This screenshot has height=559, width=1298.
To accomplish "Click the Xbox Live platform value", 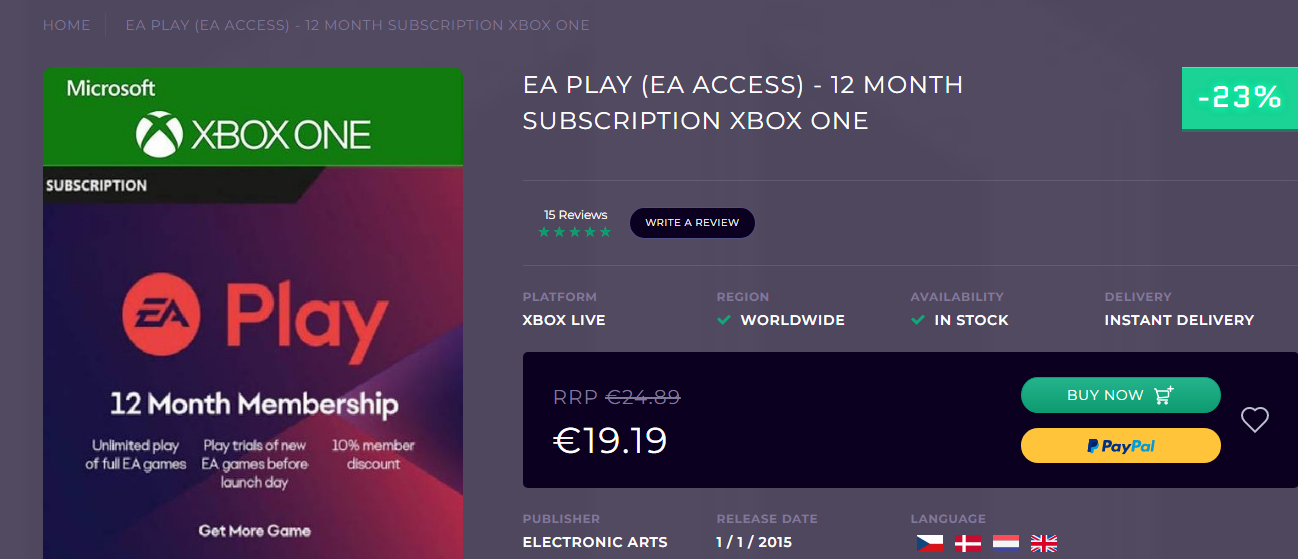I will pyautogui.click(x=564, y=320).
